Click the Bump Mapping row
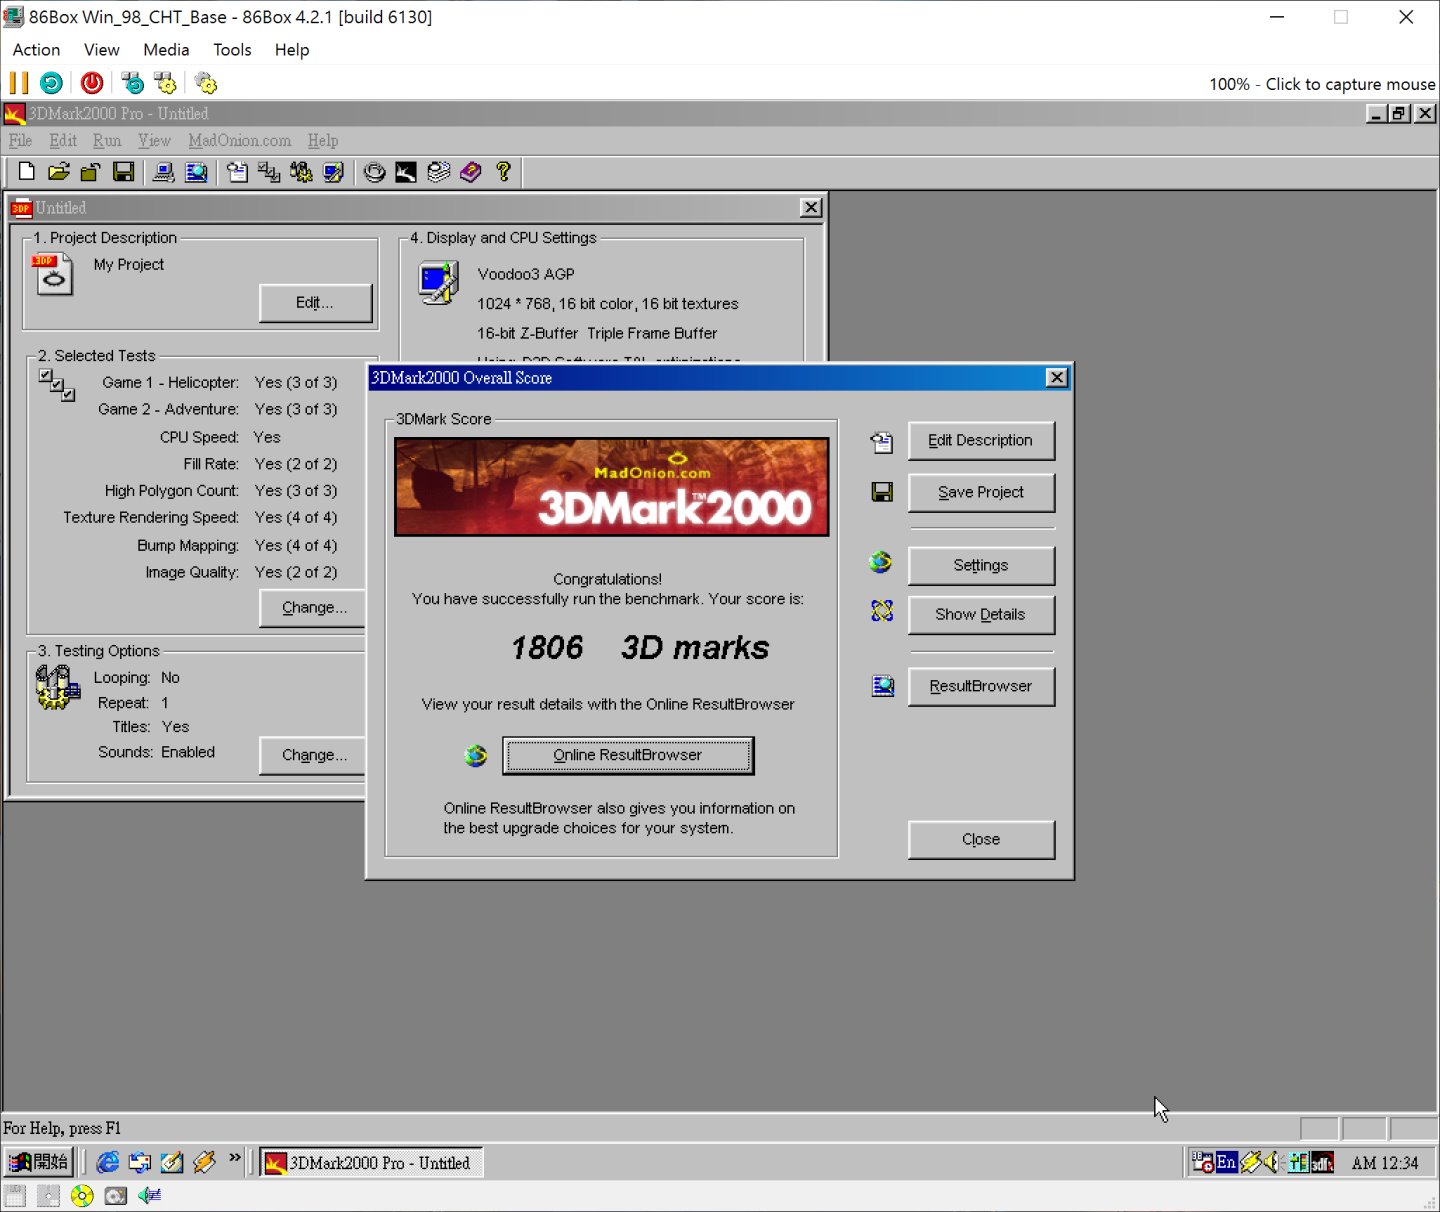The height and width of the screenshot is (1212, 1440). [237, 546]
